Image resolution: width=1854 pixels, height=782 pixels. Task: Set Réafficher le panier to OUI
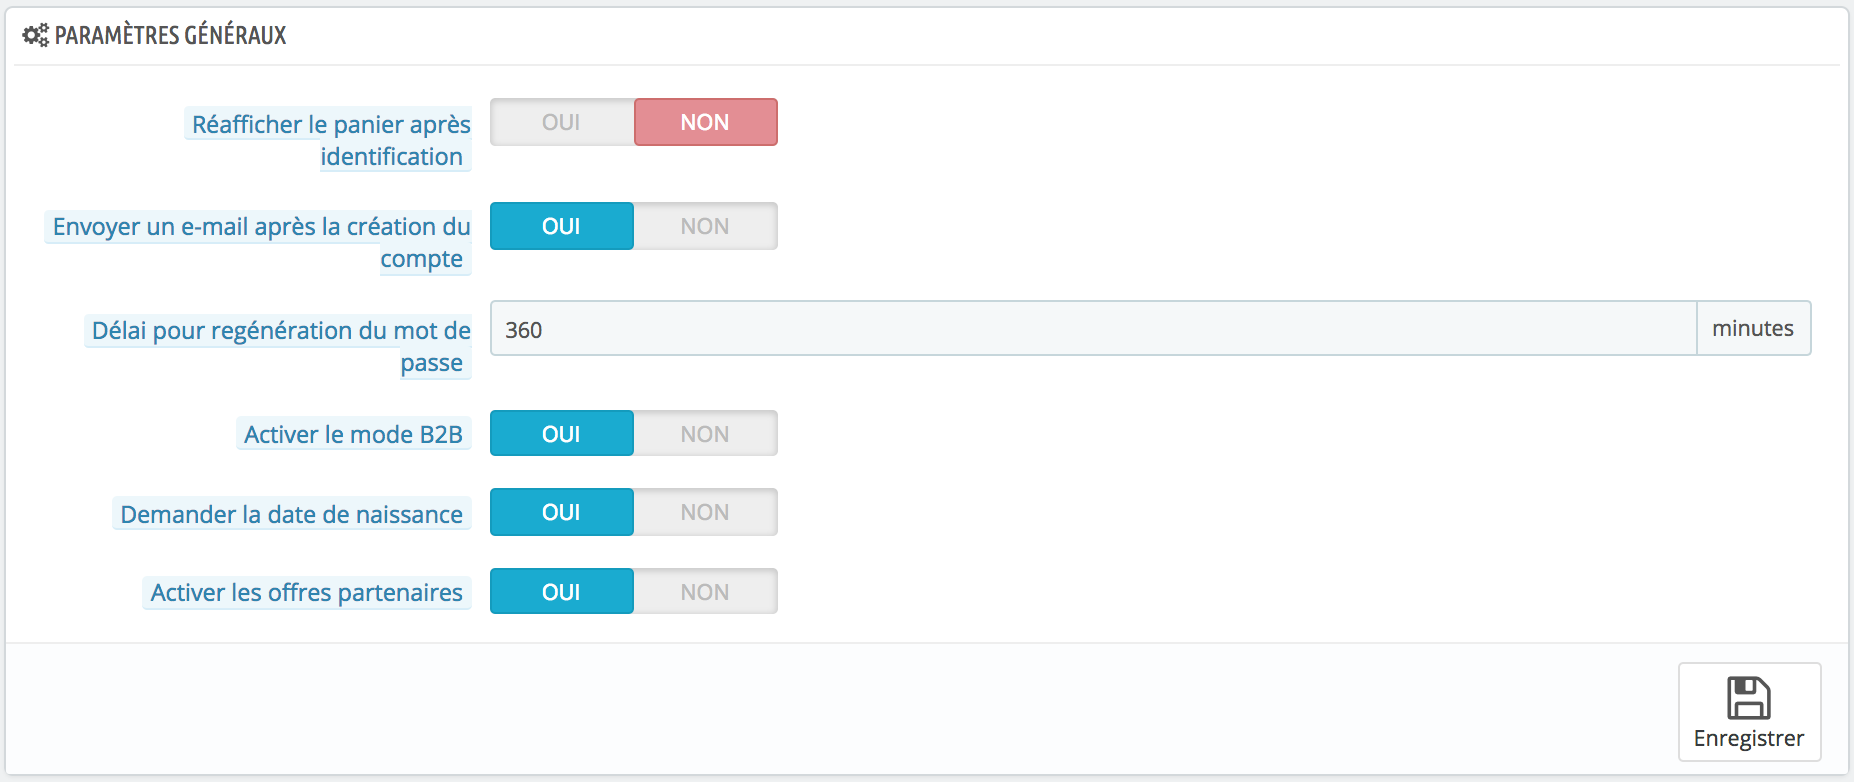[562, 122]
